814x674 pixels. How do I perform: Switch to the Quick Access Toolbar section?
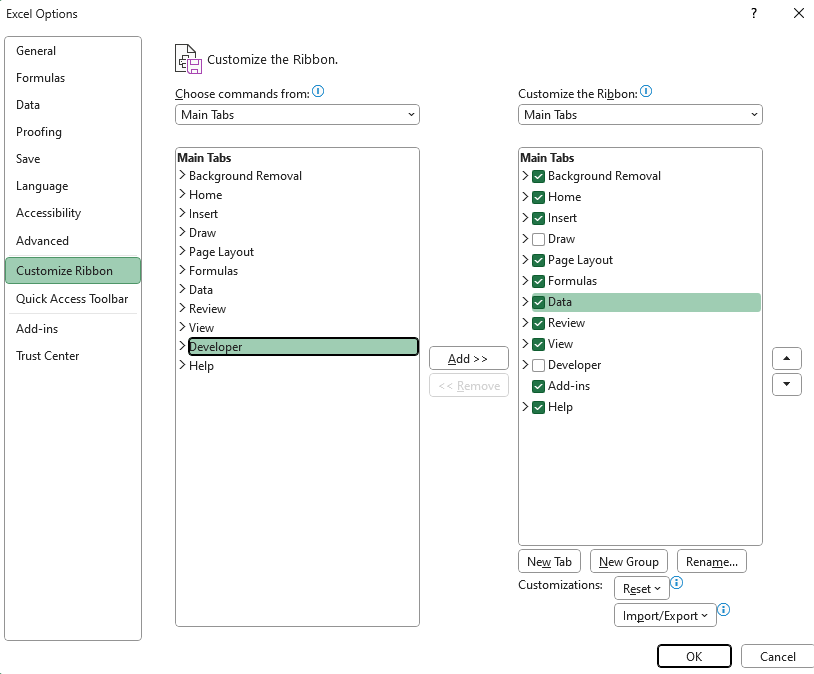[x=73, y=299]
